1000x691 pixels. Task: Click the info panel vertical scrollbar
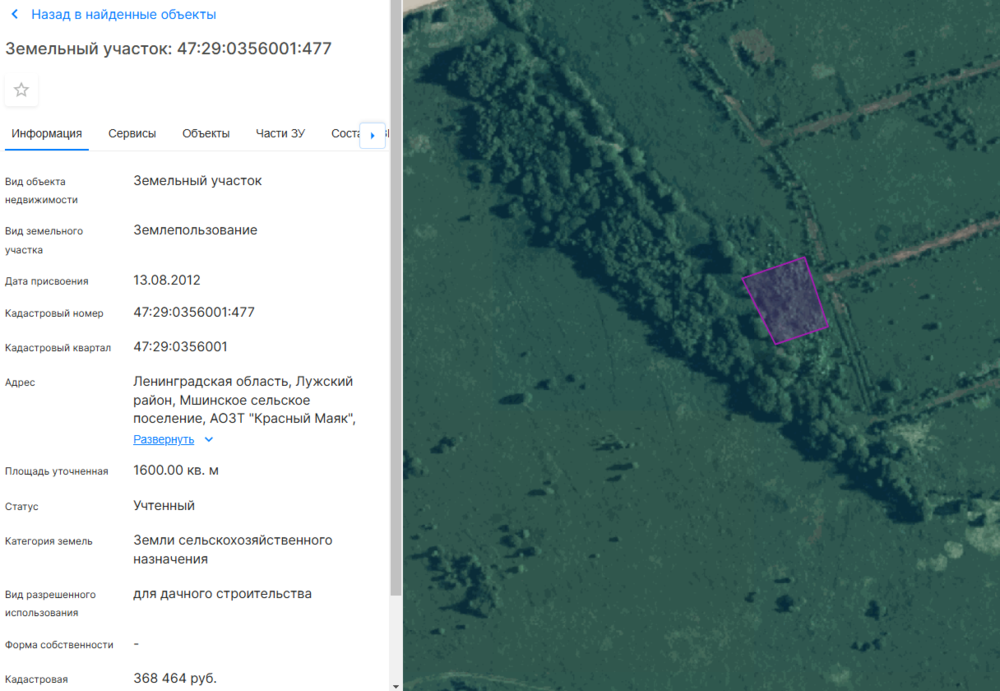[x=396, y=300]
